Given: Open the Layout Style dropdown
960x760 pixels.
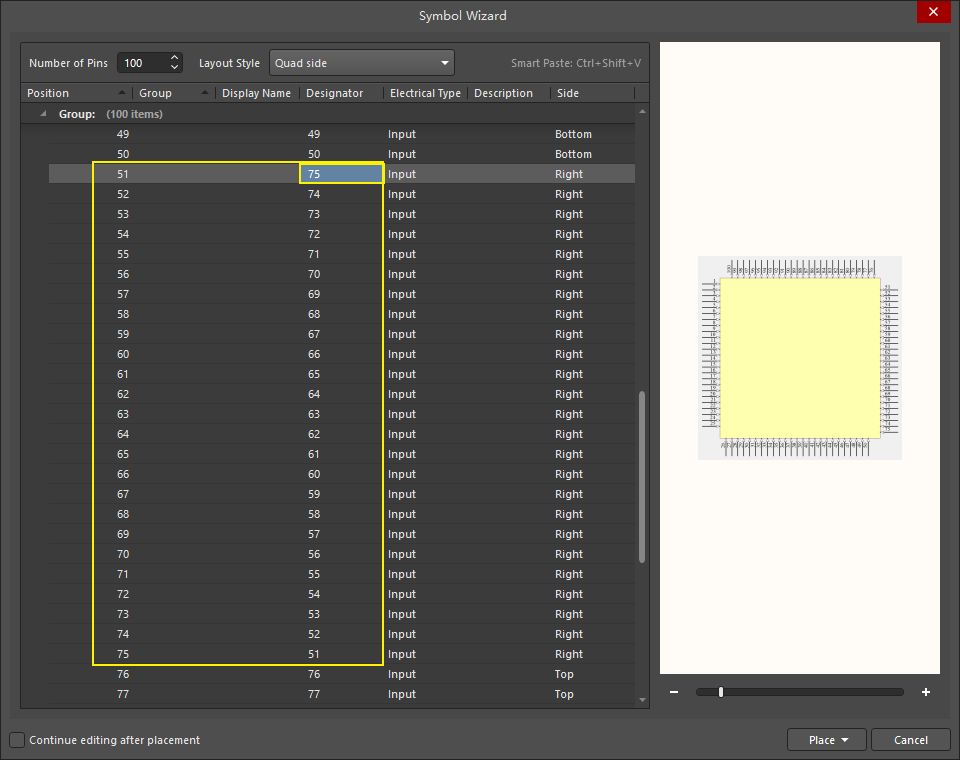Looking at the screenshot, I should tap(362, 63).
